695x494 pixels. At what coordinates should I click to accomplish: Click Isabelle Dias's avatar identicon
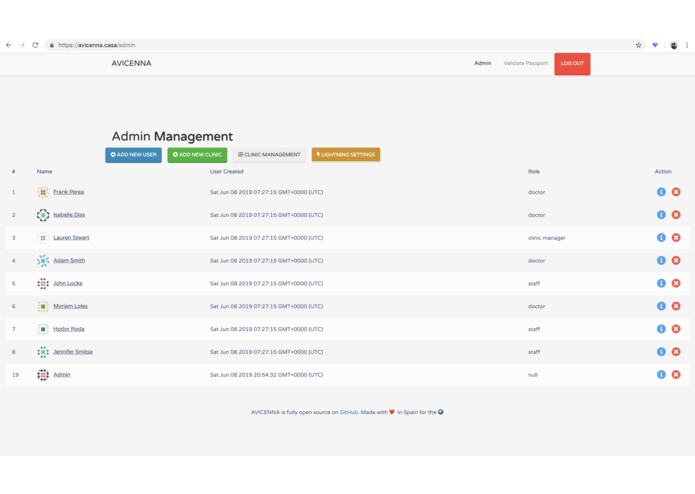point(43,215)
